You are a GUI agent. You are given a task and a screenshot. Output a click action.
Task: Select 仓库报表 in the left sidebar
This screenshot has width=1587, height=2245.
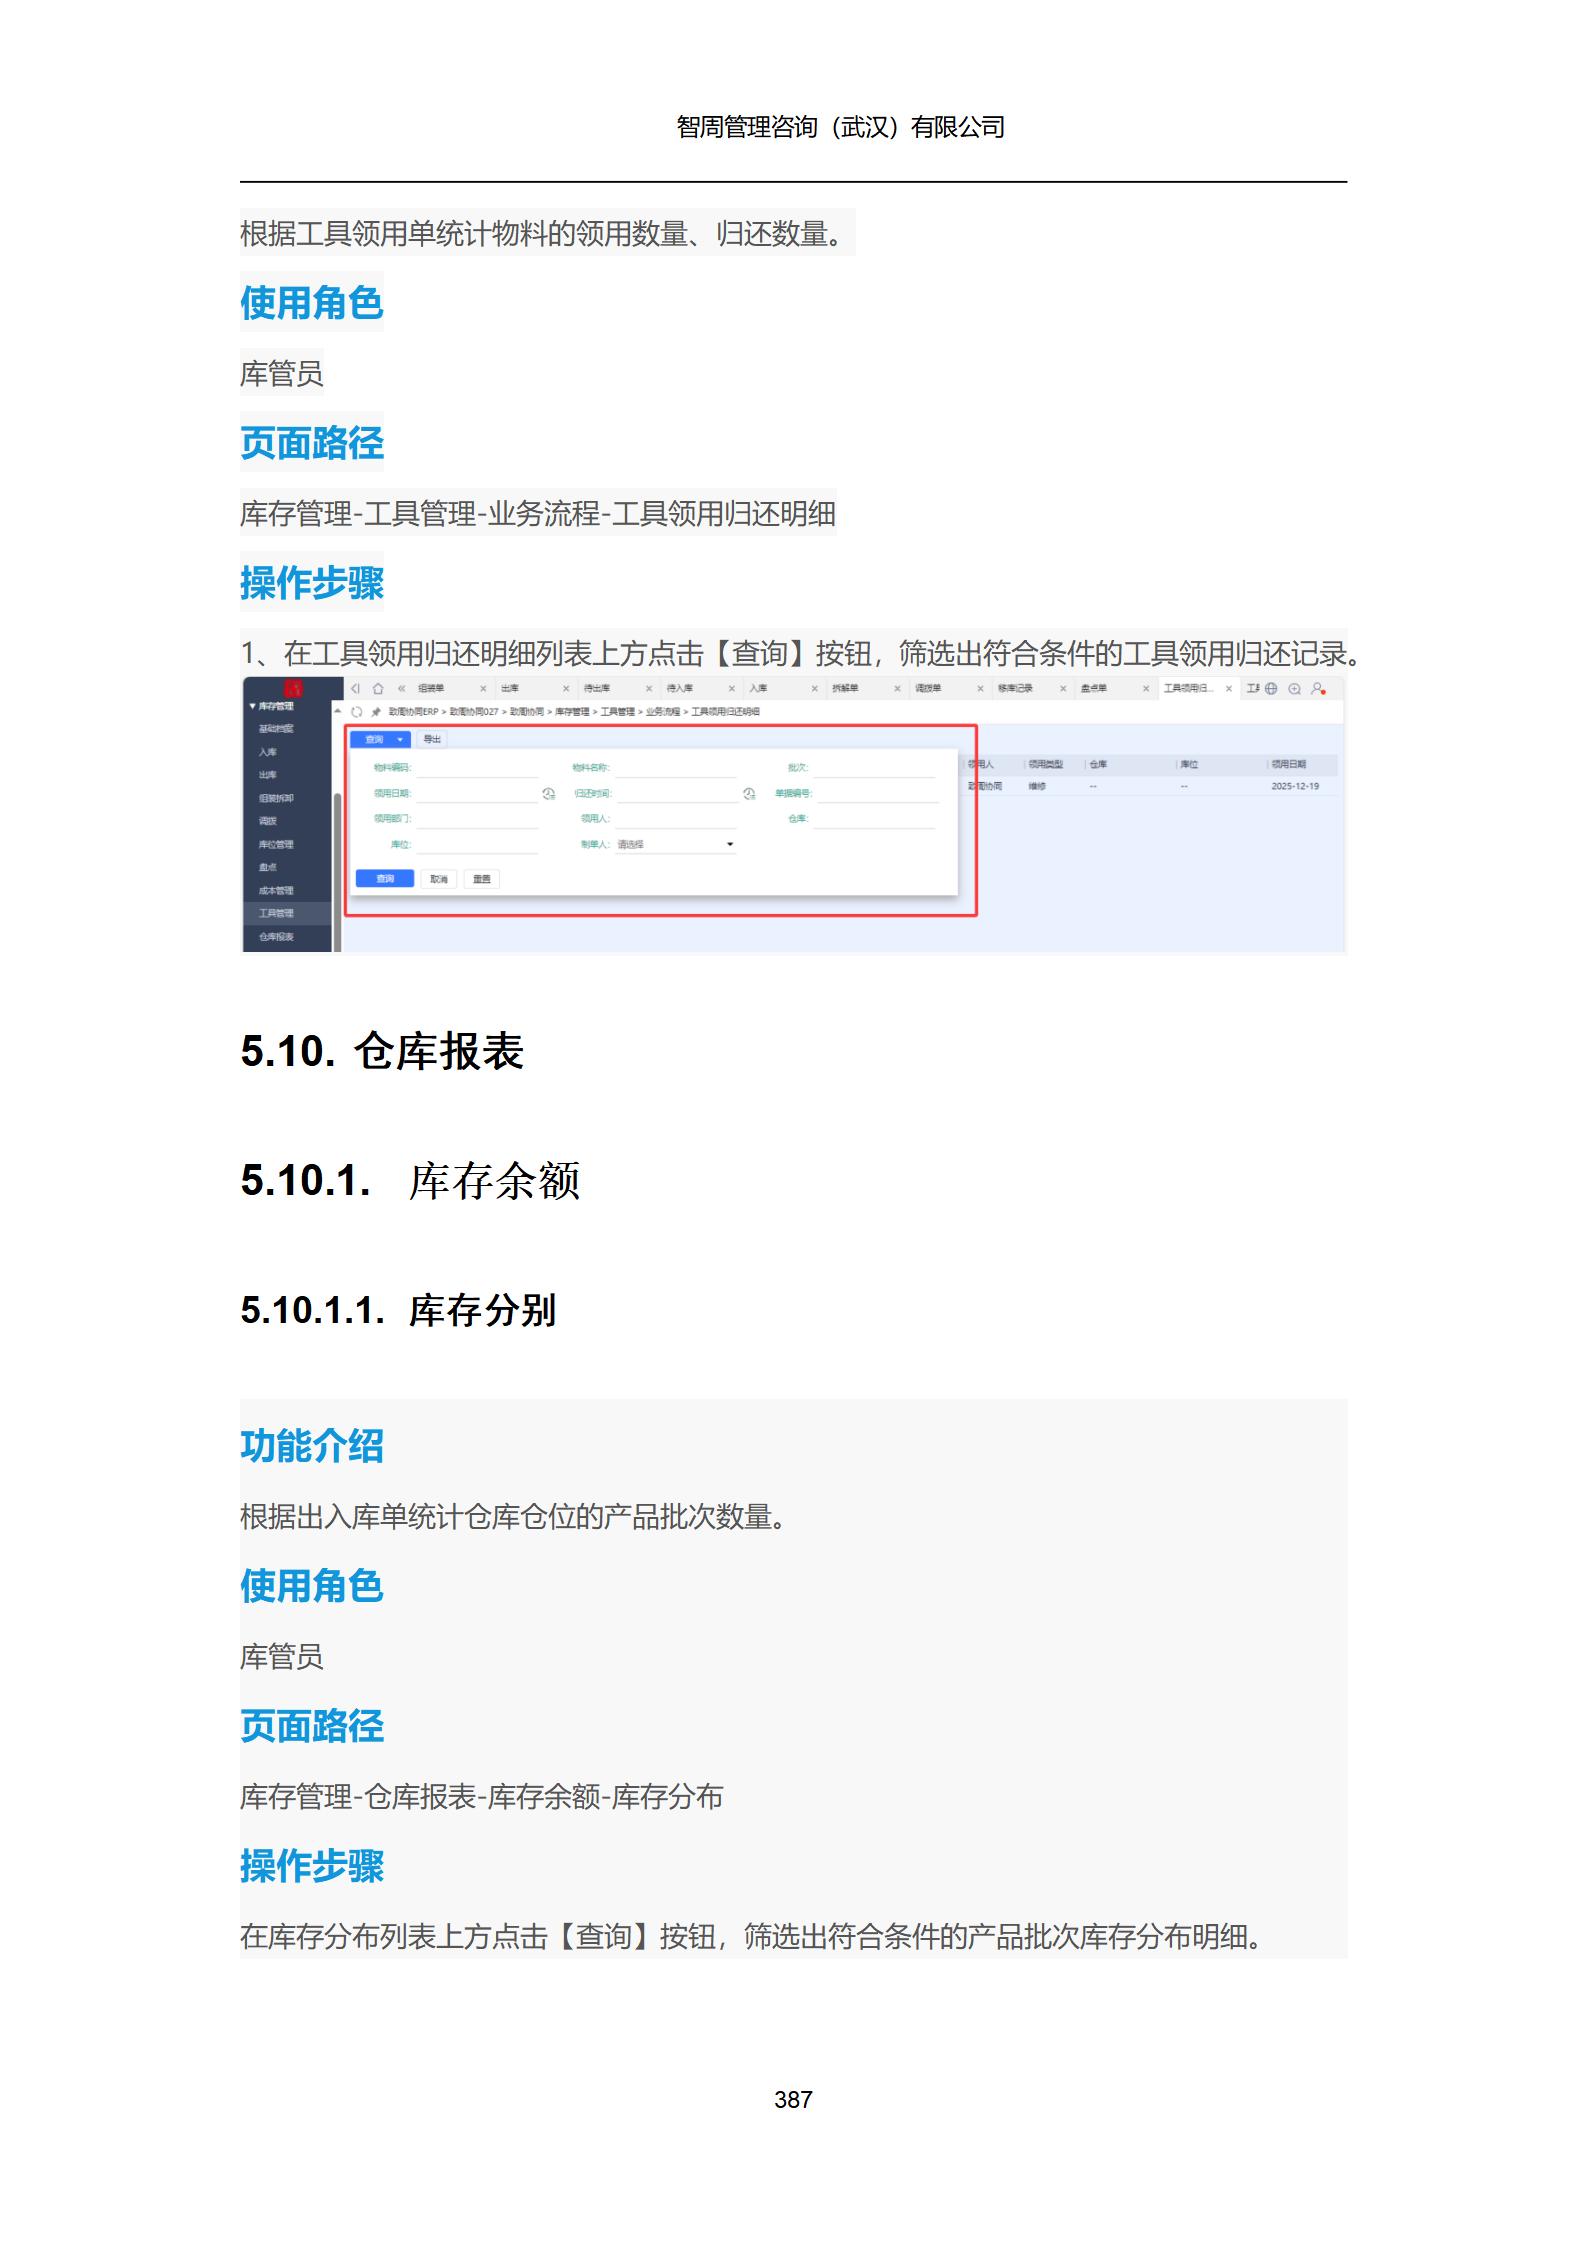click(277, 937)
